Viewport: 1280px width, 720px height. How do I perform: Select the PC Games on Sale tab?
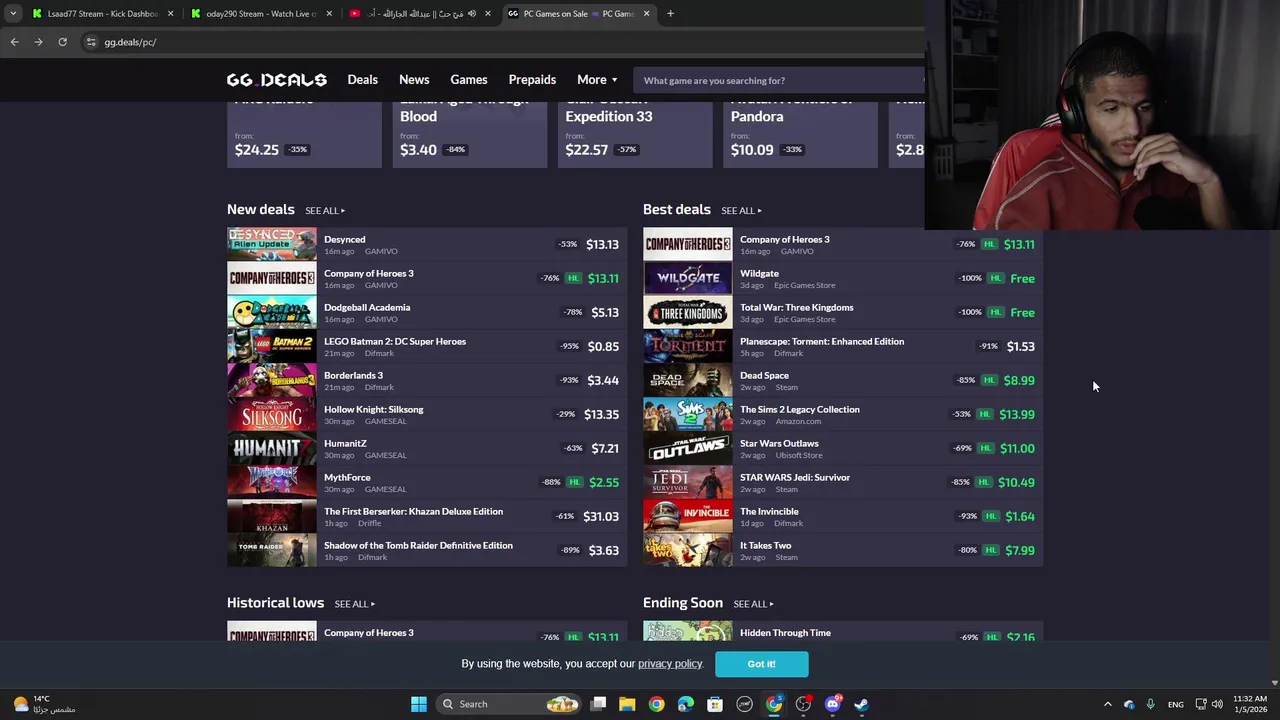[x=578, y=14]
